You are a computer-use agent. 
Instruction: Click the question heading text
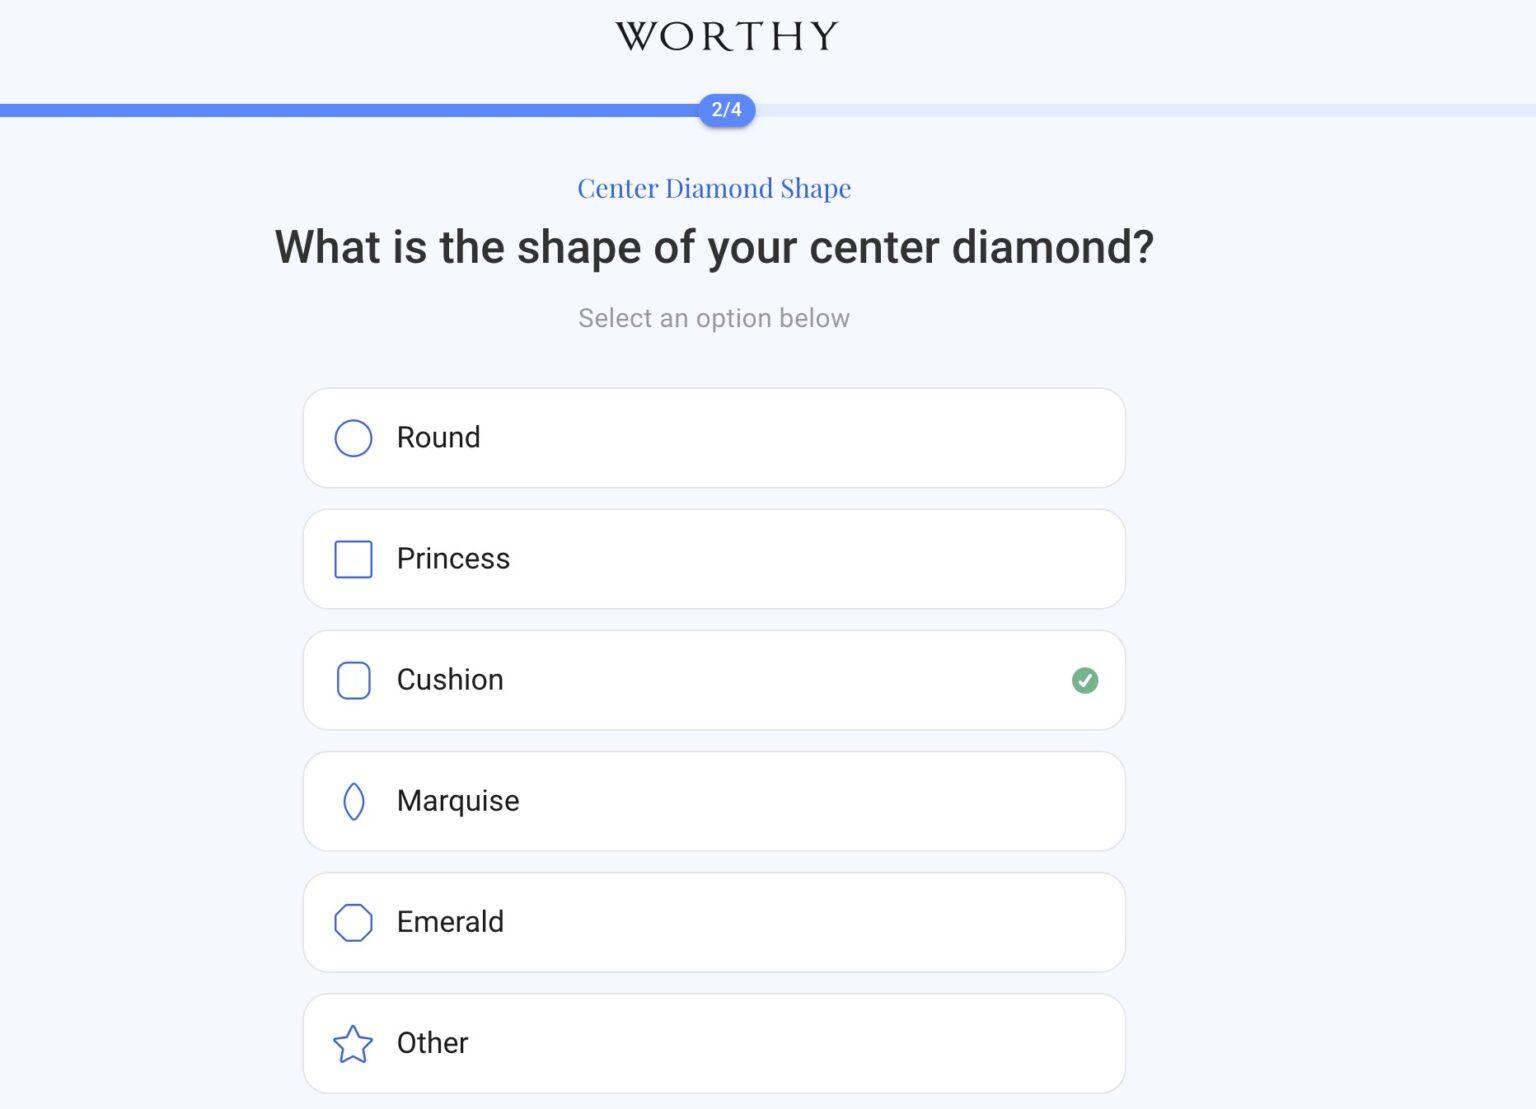tap(713, 247)
